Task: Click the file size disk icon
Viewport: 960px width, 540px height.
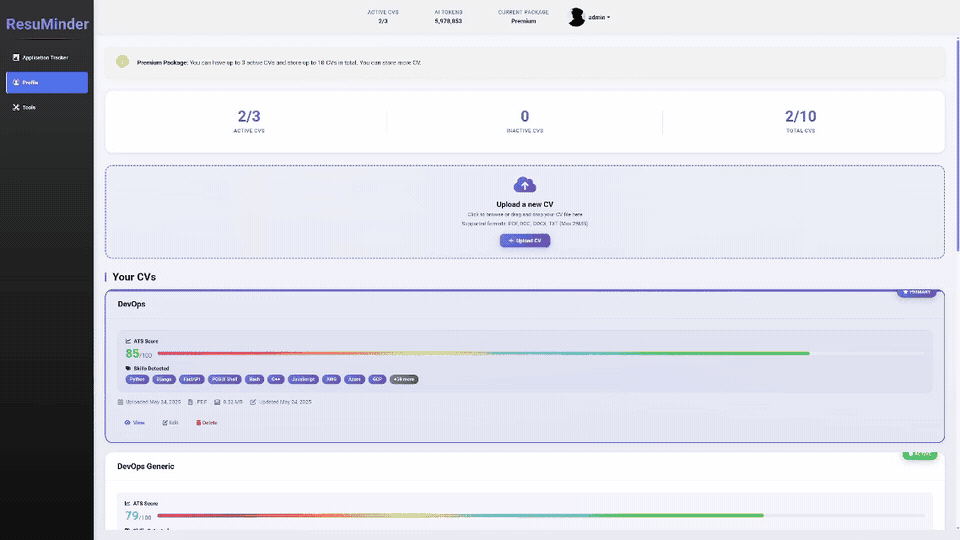Action: (x=217, y=402)
